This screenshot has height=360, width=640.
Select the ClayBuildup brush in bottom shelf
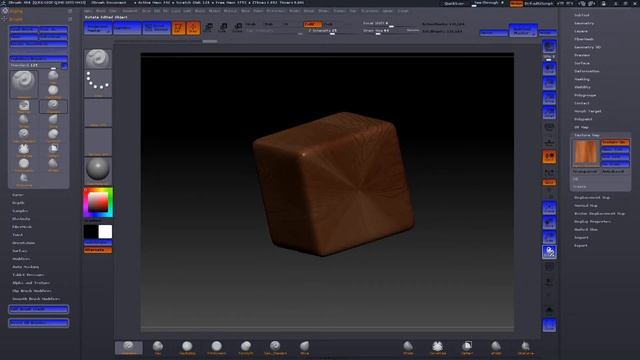[x=187, y=348]
